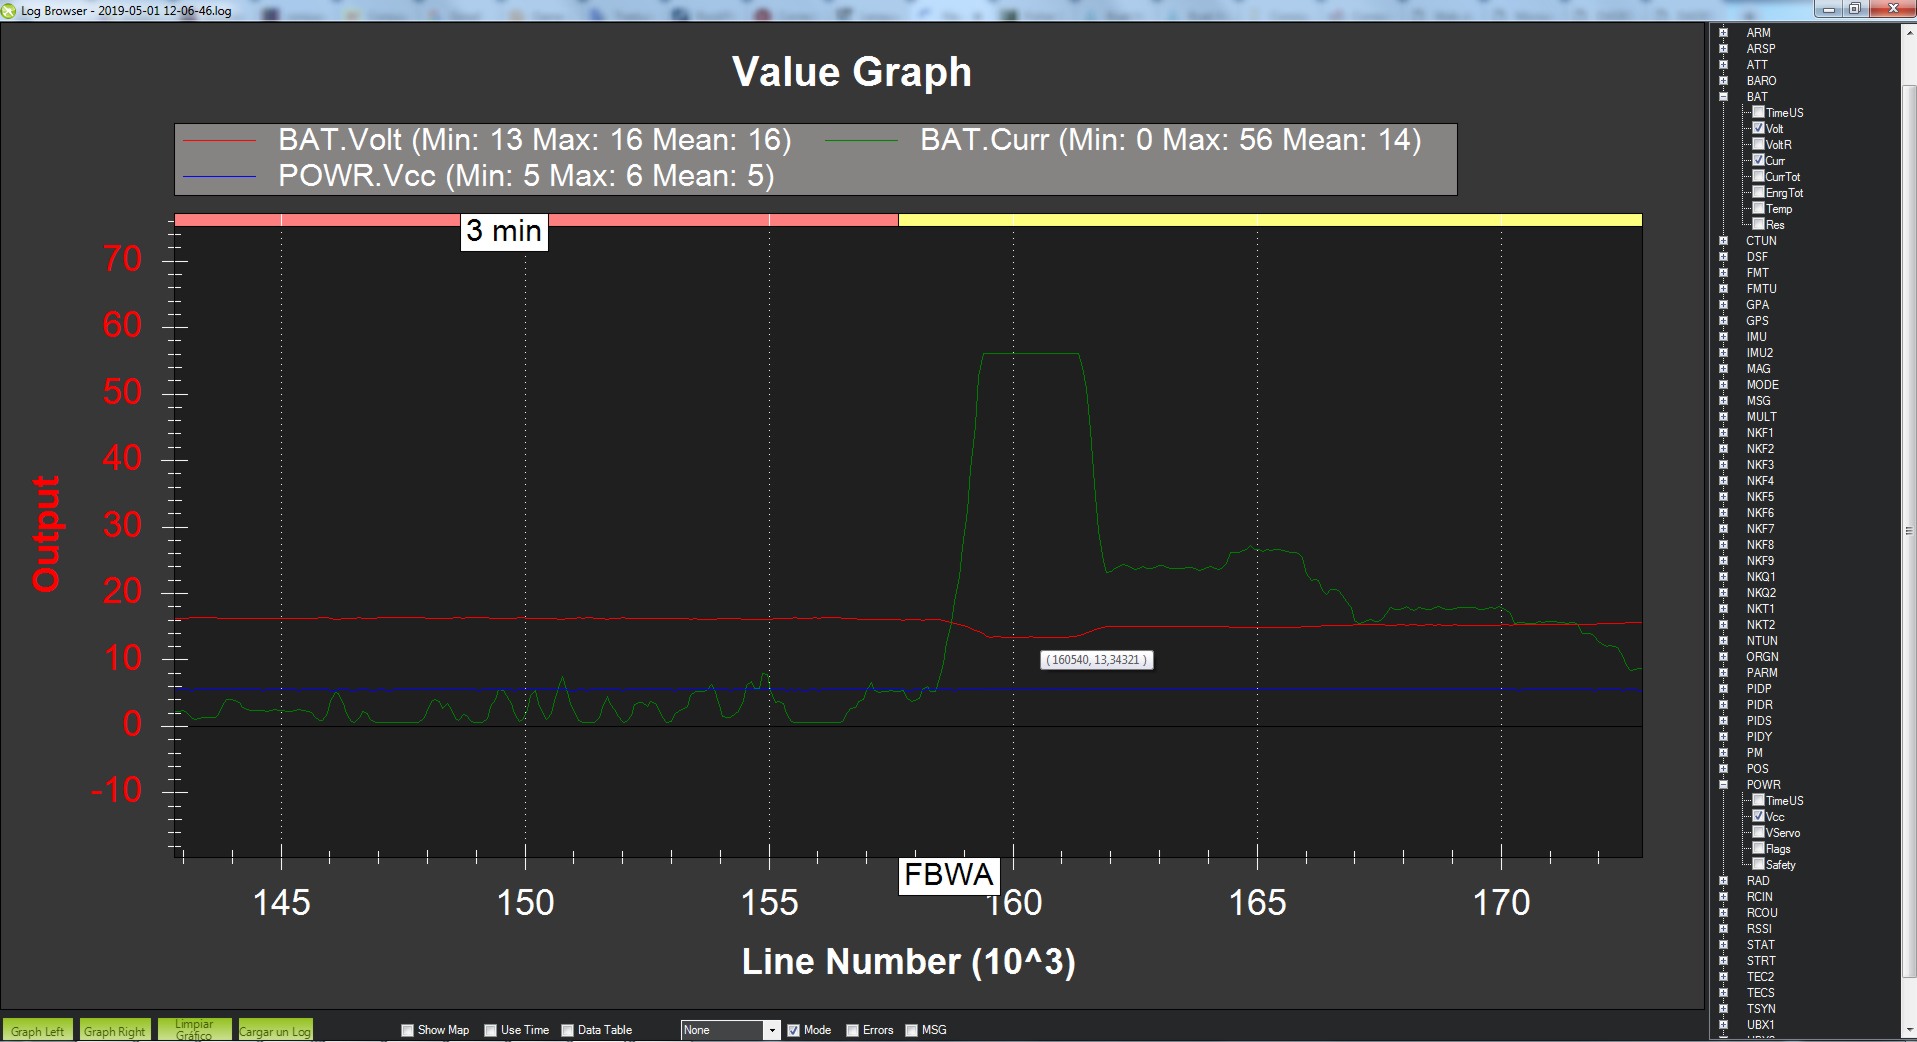Click the scroll-up arrow of the tree panel
The image size is (1917, 1042).
click(x=1908, y=31)
